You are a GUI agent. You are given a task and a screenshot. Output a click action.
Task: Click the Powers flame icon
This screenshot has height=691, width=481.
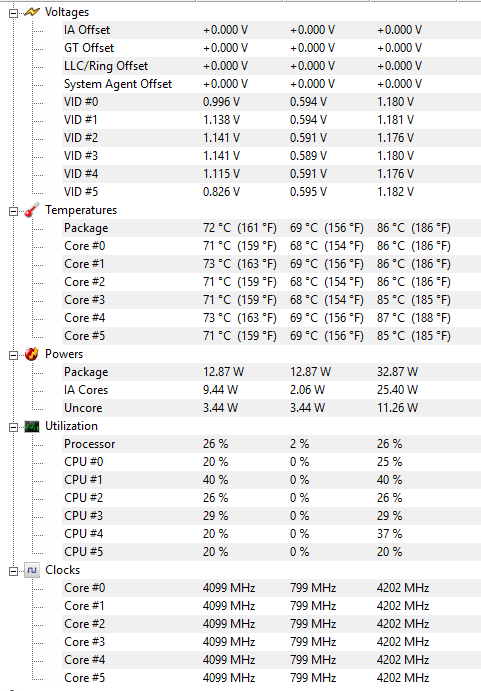32,354
